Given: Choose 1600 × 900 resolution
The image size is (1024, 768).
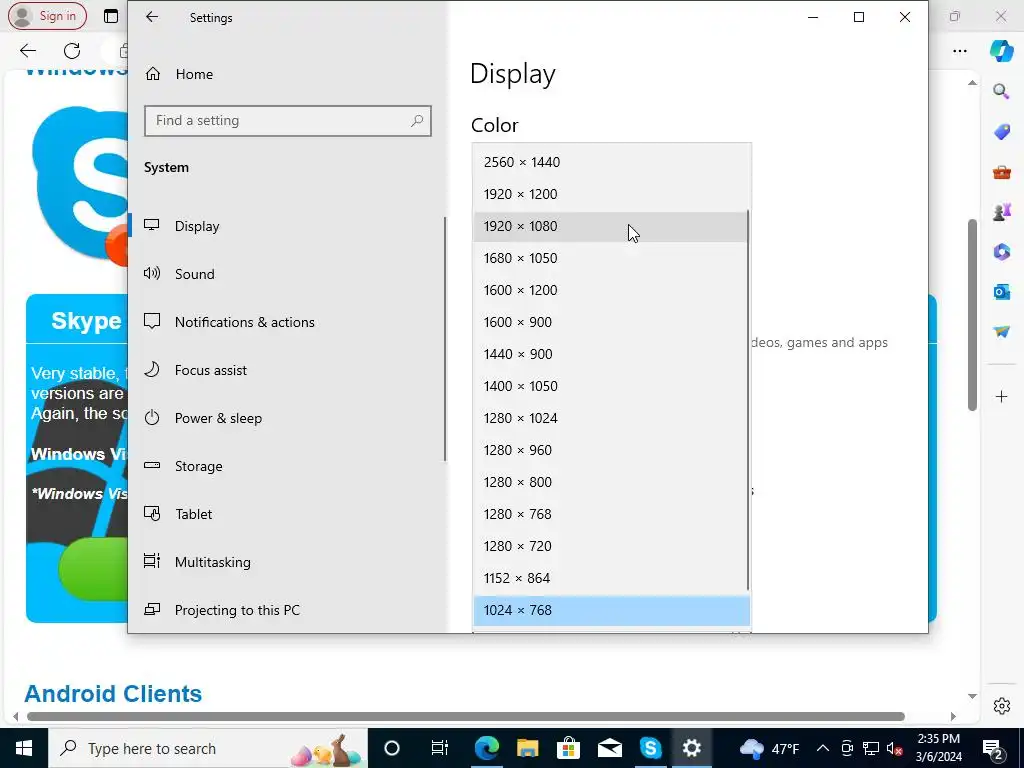Looking at the screenshot, I should pyautogui.click(x=611, y=322).
